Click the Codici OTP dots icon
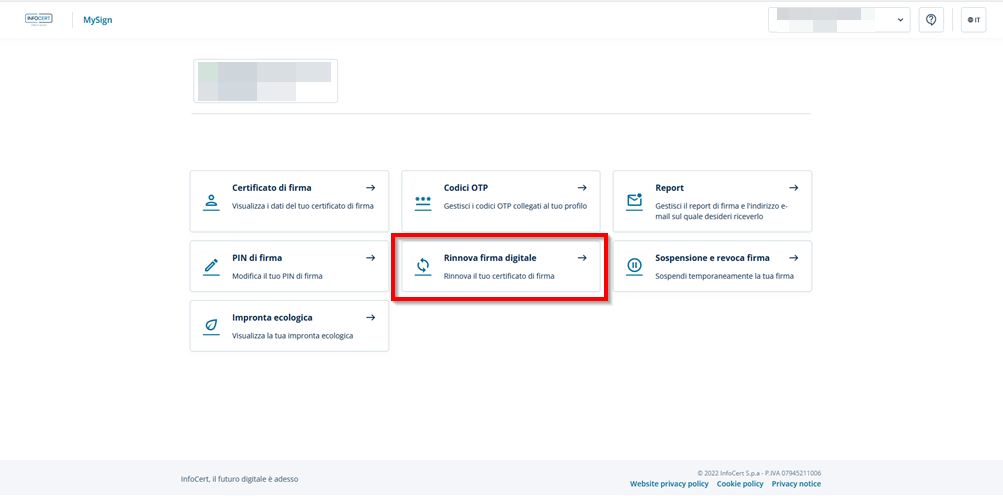1003x496 pixels. coord(422,201)
